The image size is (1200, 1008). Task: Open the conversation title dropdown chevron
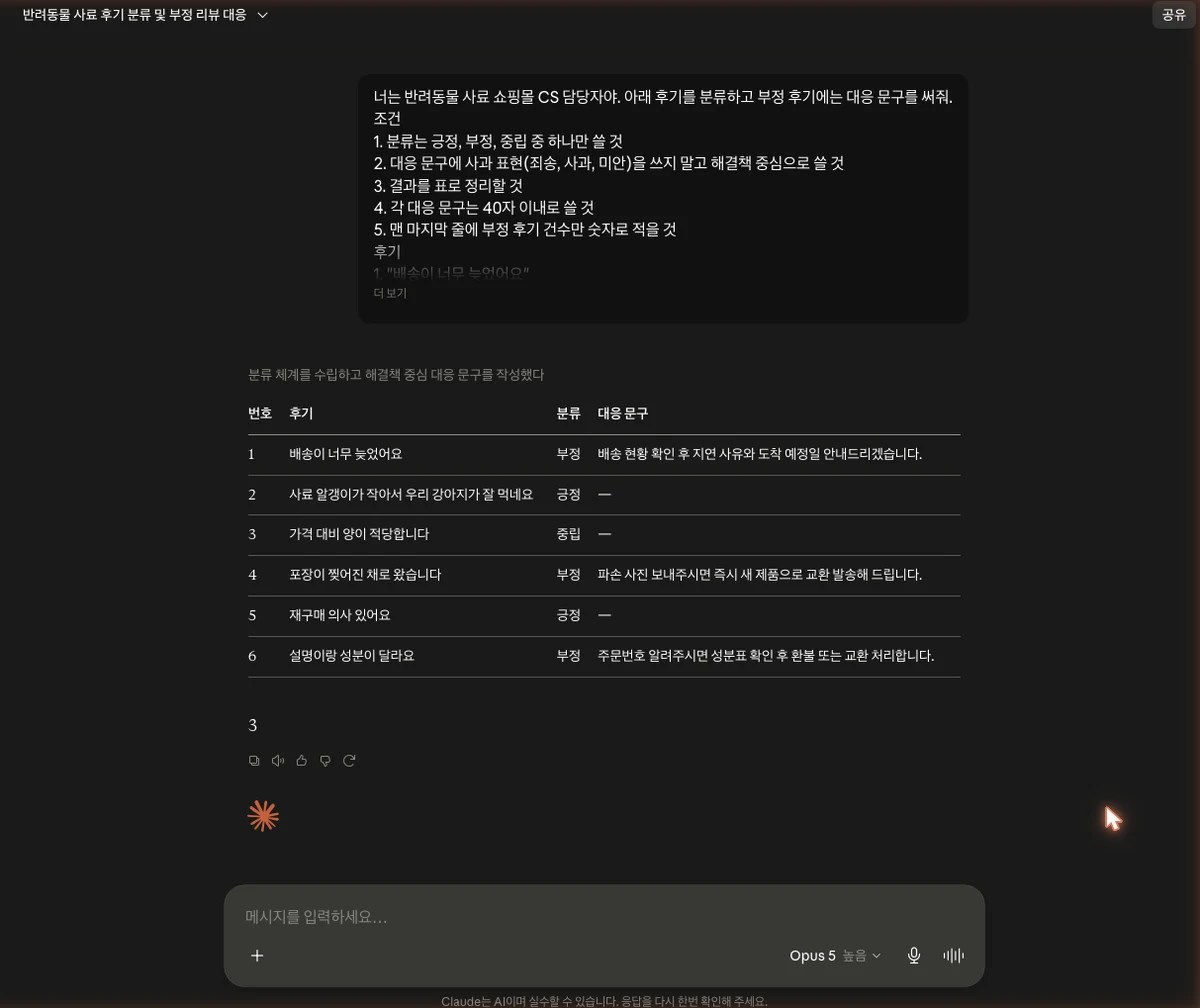[263, 16]
